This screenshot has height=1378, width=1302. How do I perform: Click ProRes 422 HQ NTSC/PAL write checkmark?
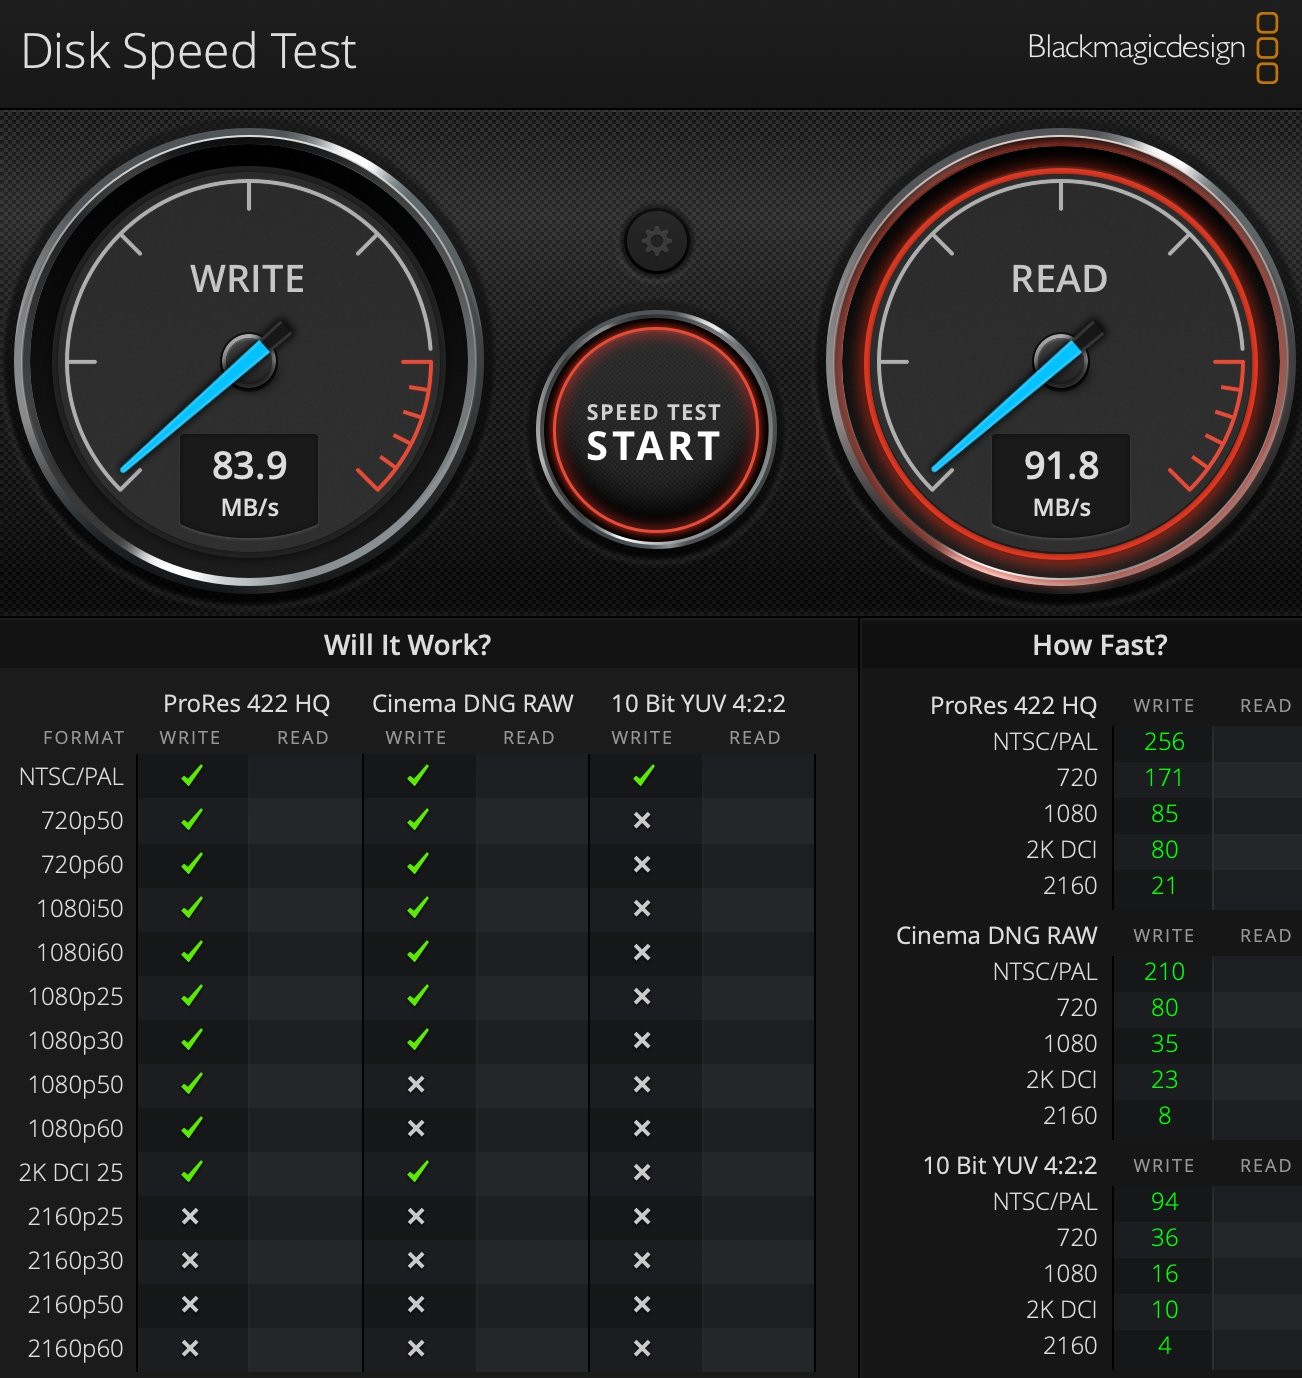[191, 776]
